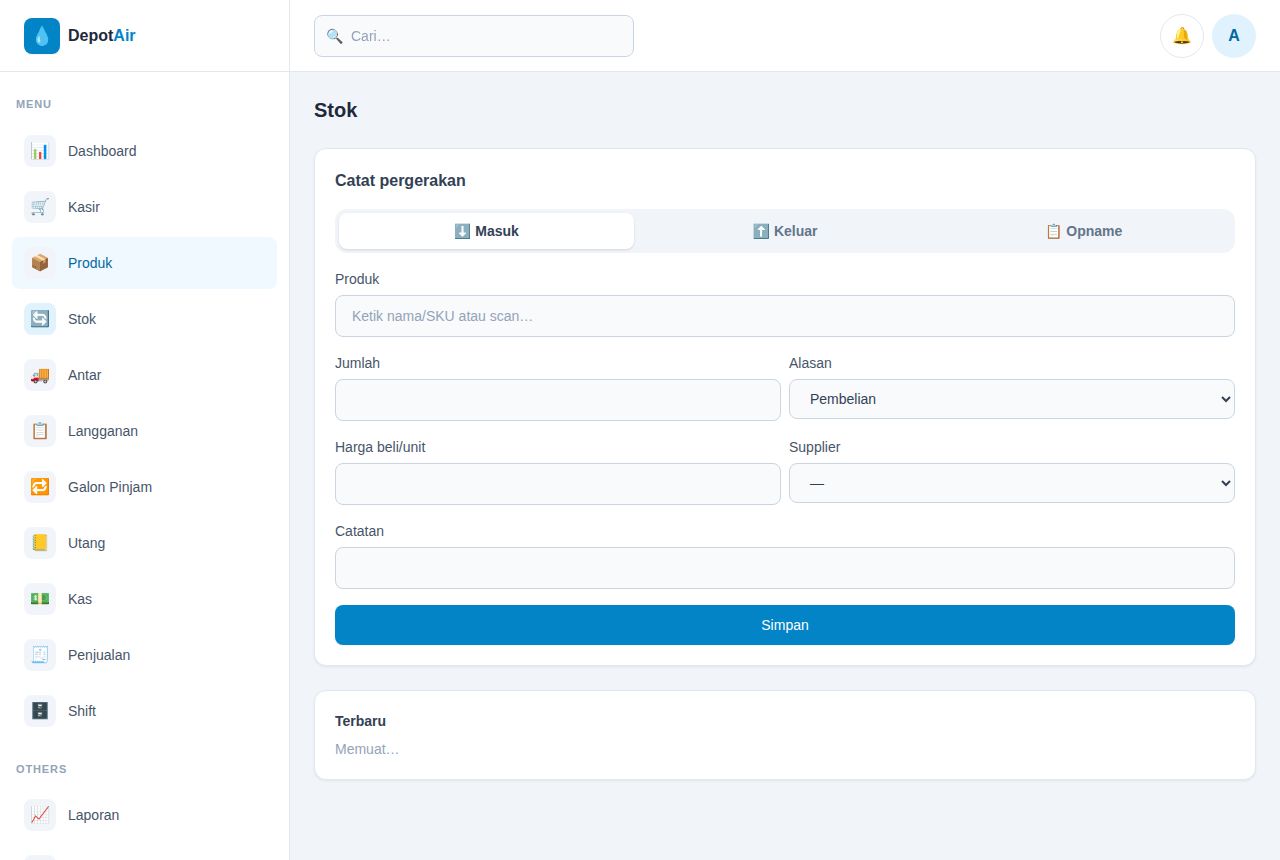Screen dimensions: 1280x860
Task: Switch to the Masuk tab
Action: (x=486, y=231)
